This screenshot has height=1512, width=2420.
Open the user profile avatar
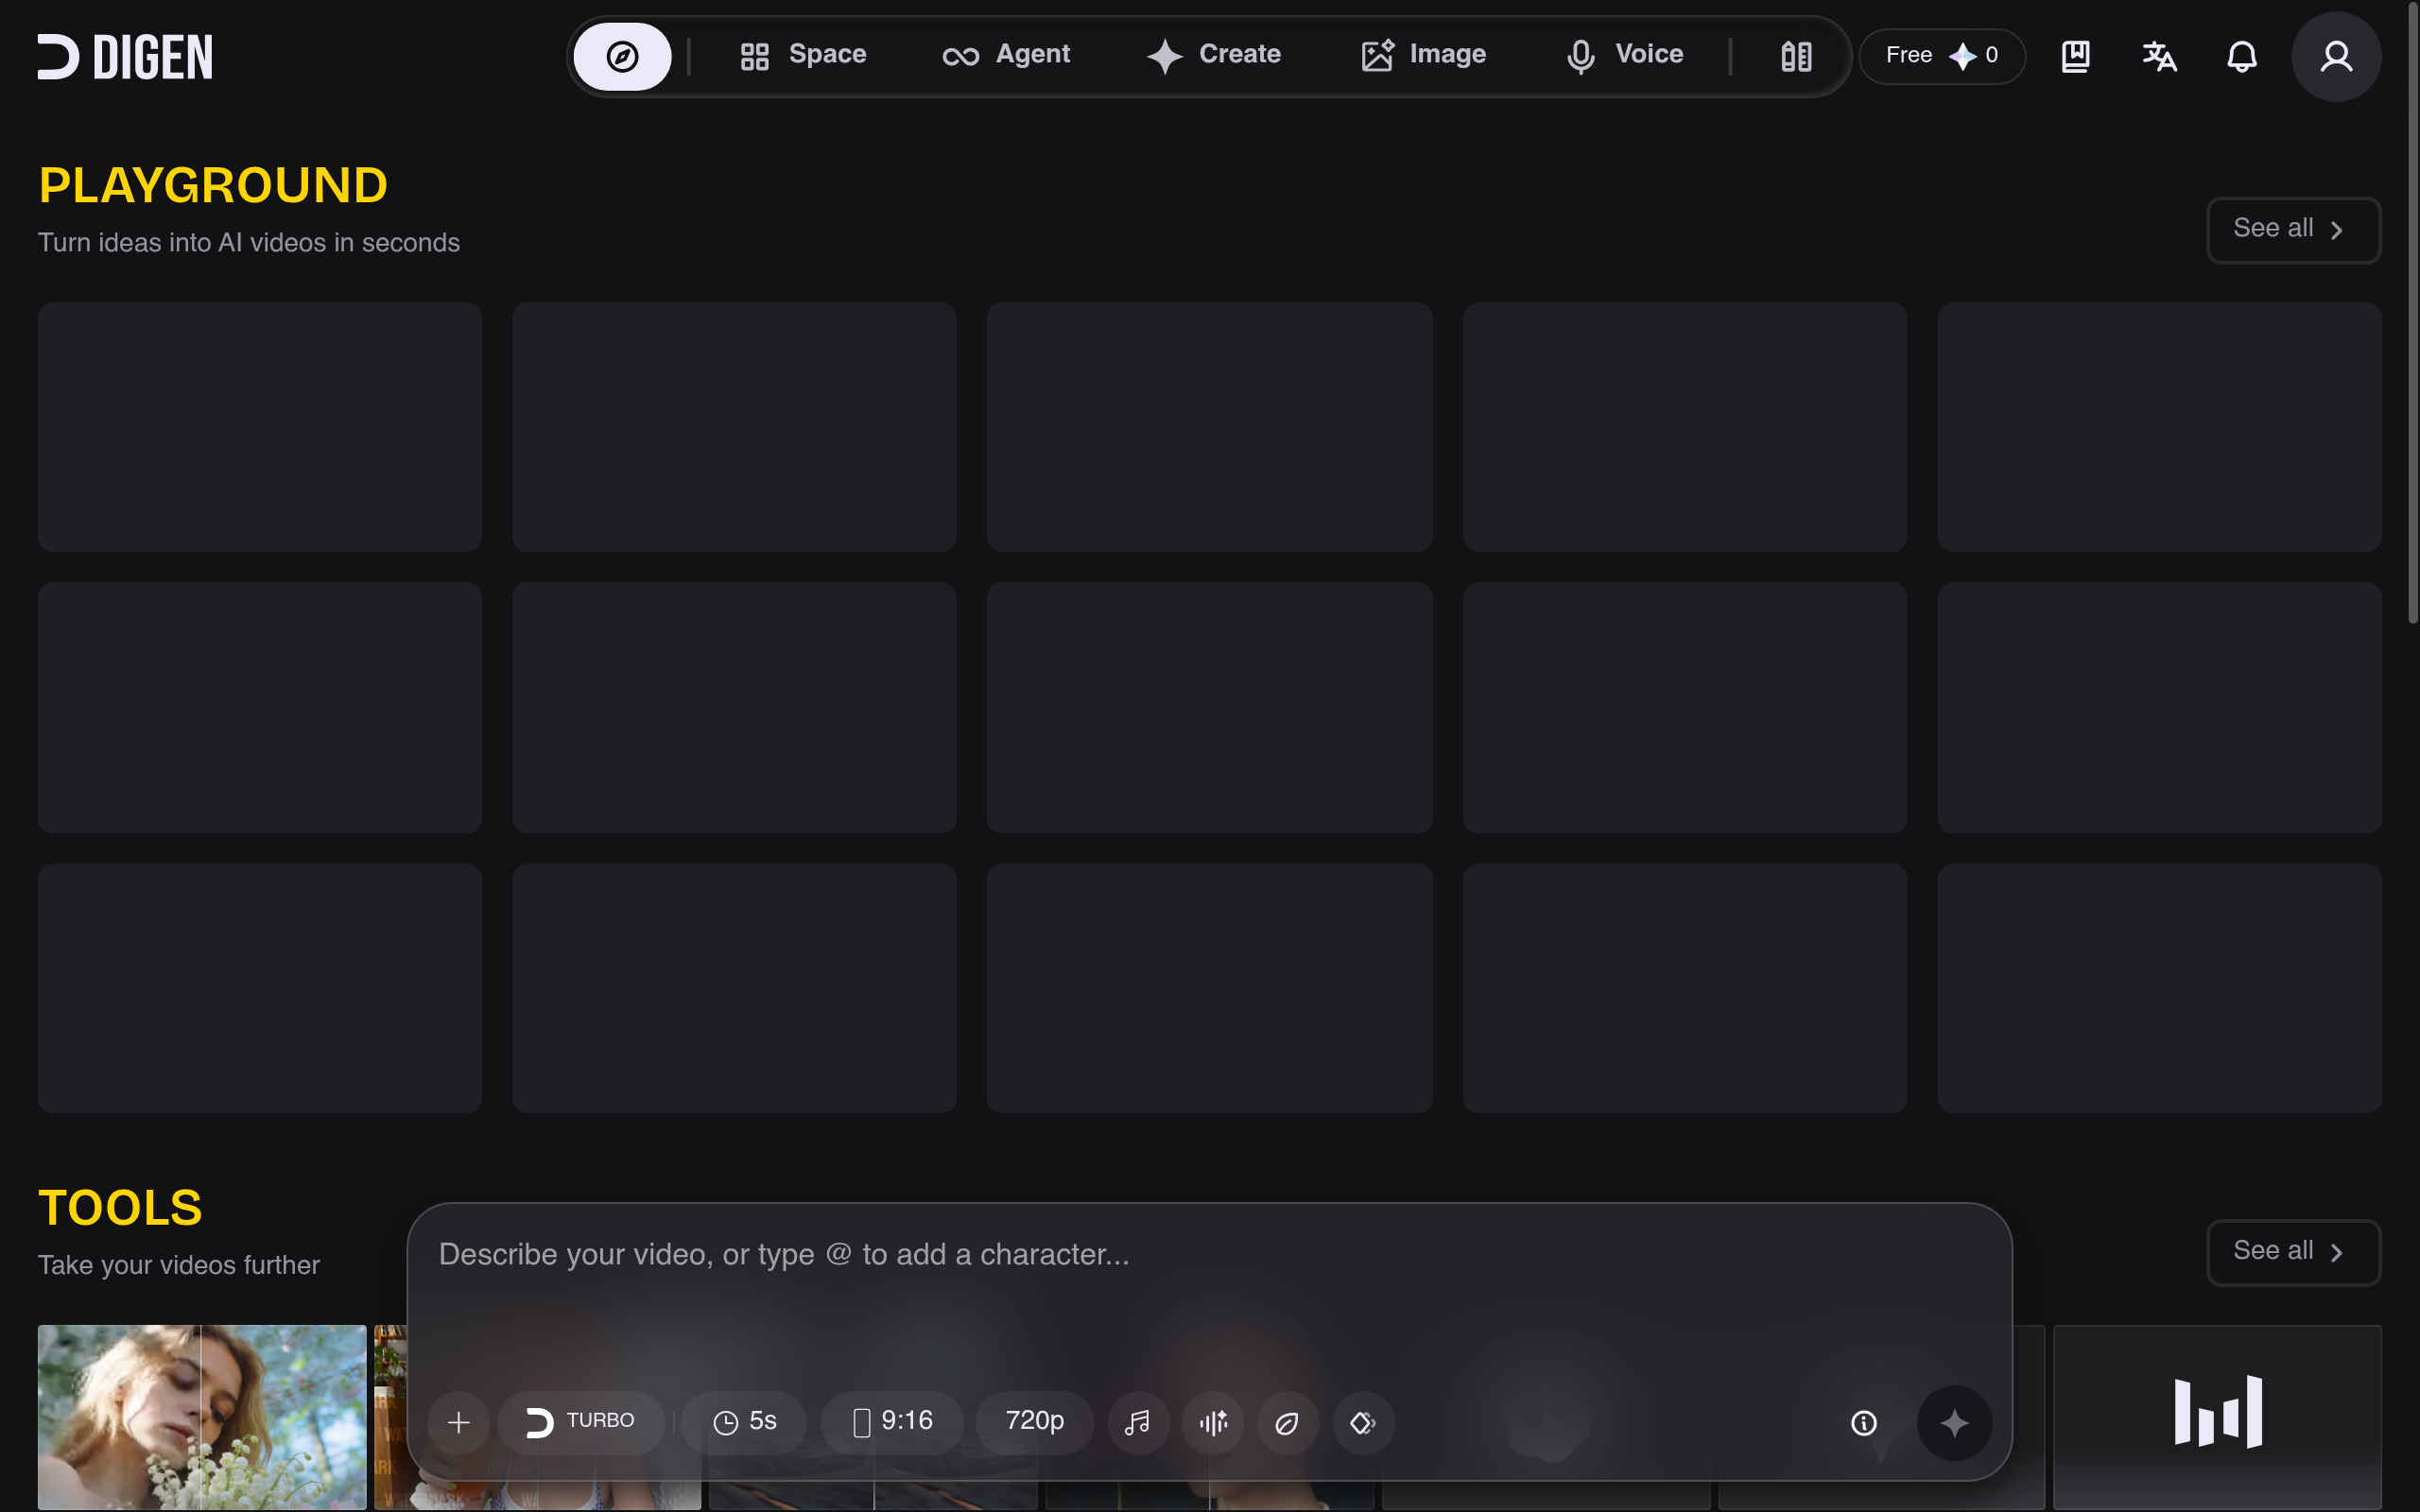(2335, 56)
